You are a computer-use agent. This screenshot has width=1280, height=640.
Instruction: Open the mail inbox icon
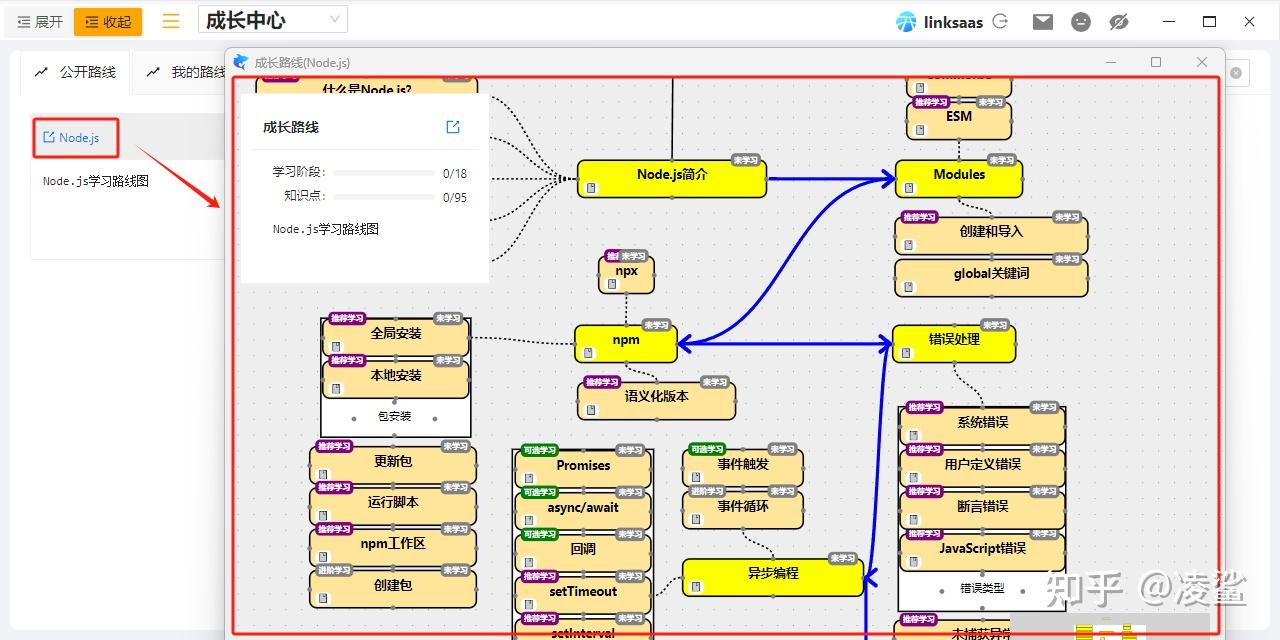click(x=1042, y=21)
